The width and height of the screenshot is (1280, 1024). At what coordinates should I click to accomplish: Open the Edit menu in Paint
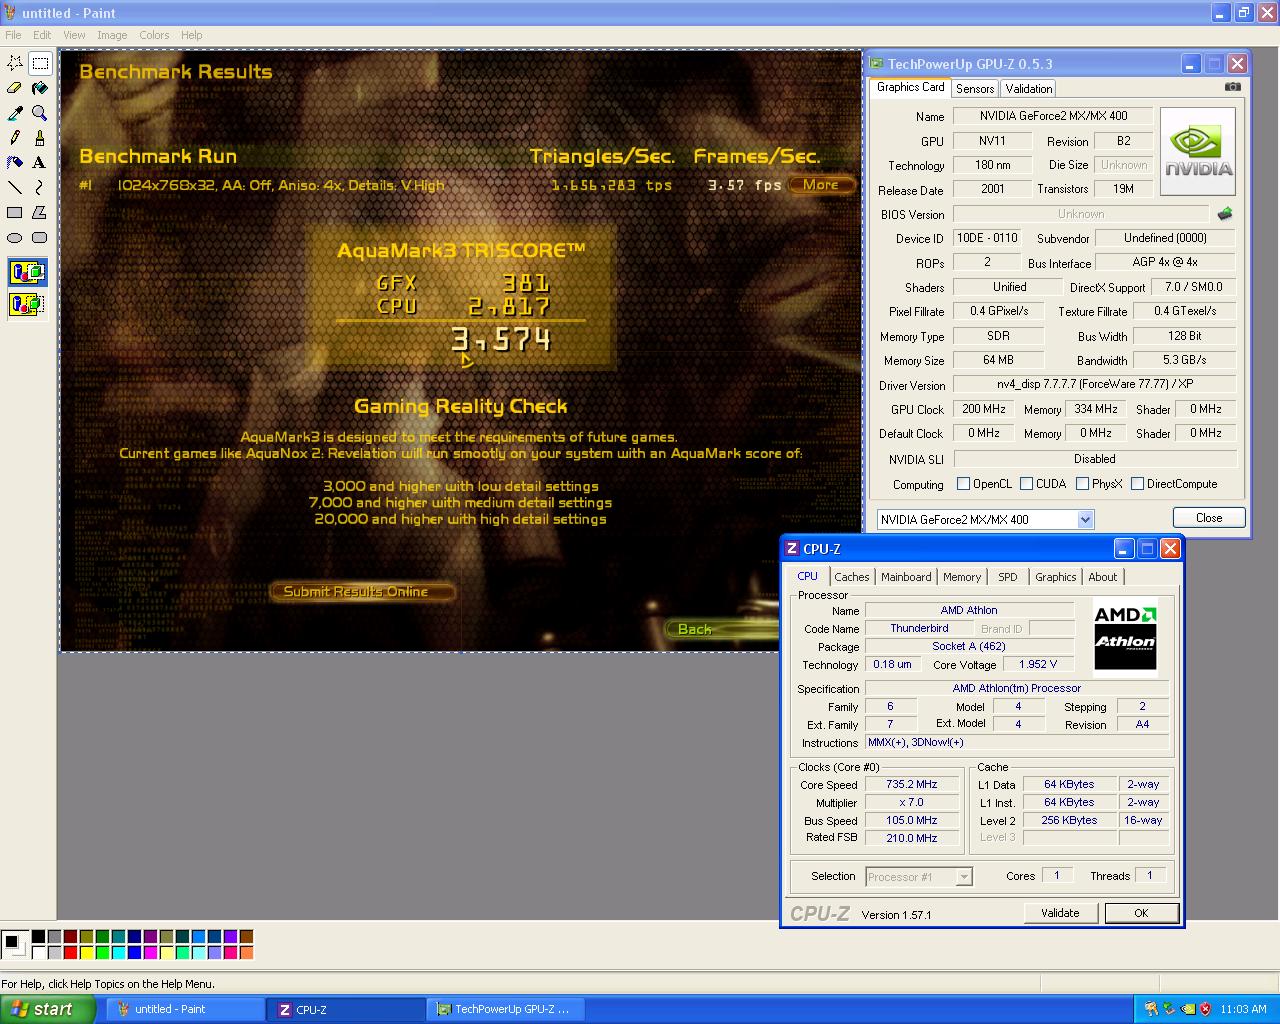coord(42,35)
